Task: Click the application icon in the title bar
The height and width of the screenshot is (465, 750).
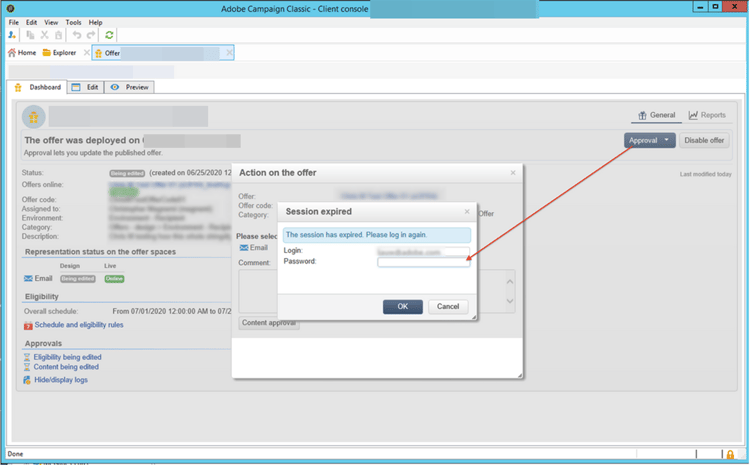Action: click(11, 9)
